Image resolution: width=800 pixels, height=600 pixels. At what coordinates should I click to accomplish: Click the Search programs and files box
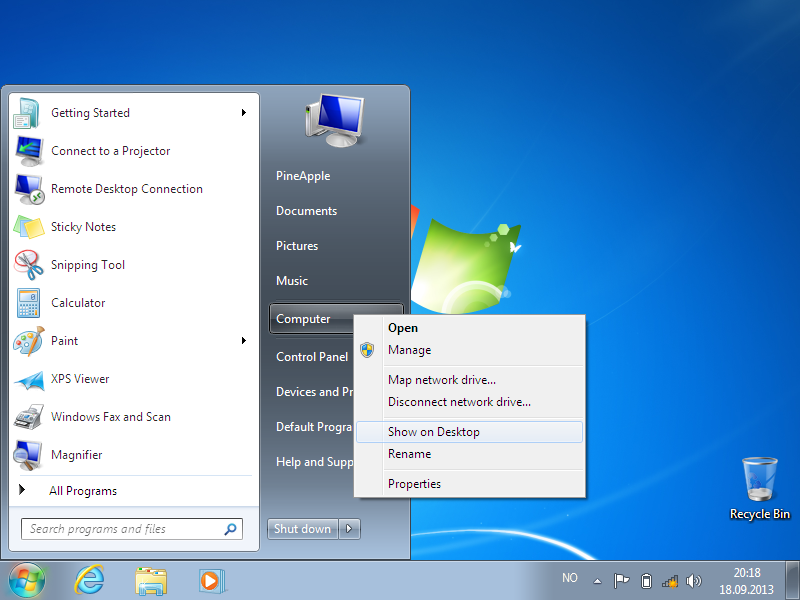point(132,529)
